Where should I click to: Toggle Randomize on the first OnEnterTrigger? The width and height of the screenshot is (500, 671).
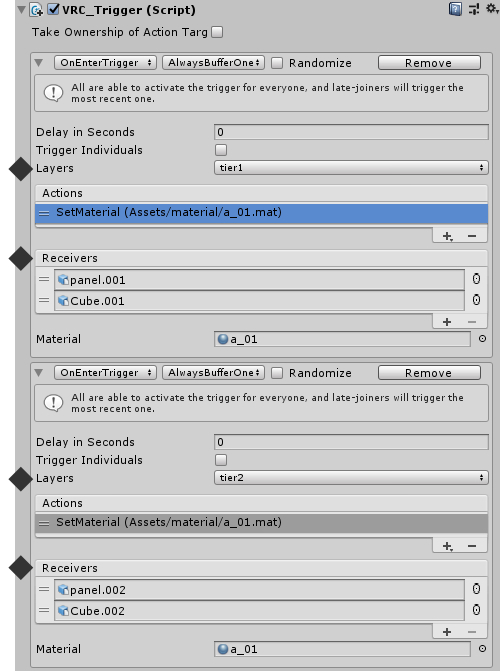pyautogui.click(x=277, y=63)
